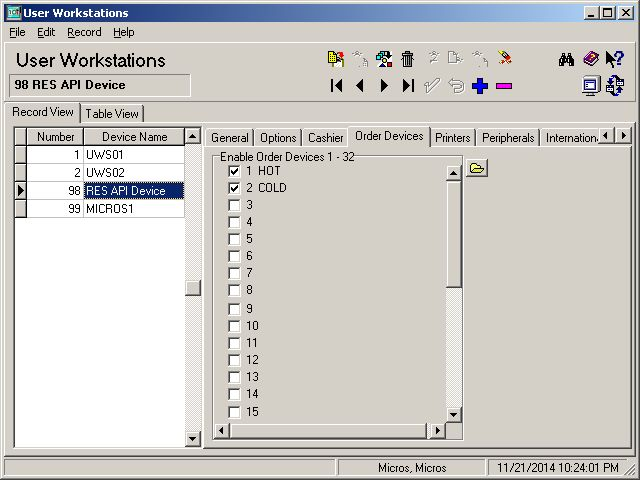The image size is (640, 480).
Task: Select UWS02 in device list
Action: (x=134, y=173)
